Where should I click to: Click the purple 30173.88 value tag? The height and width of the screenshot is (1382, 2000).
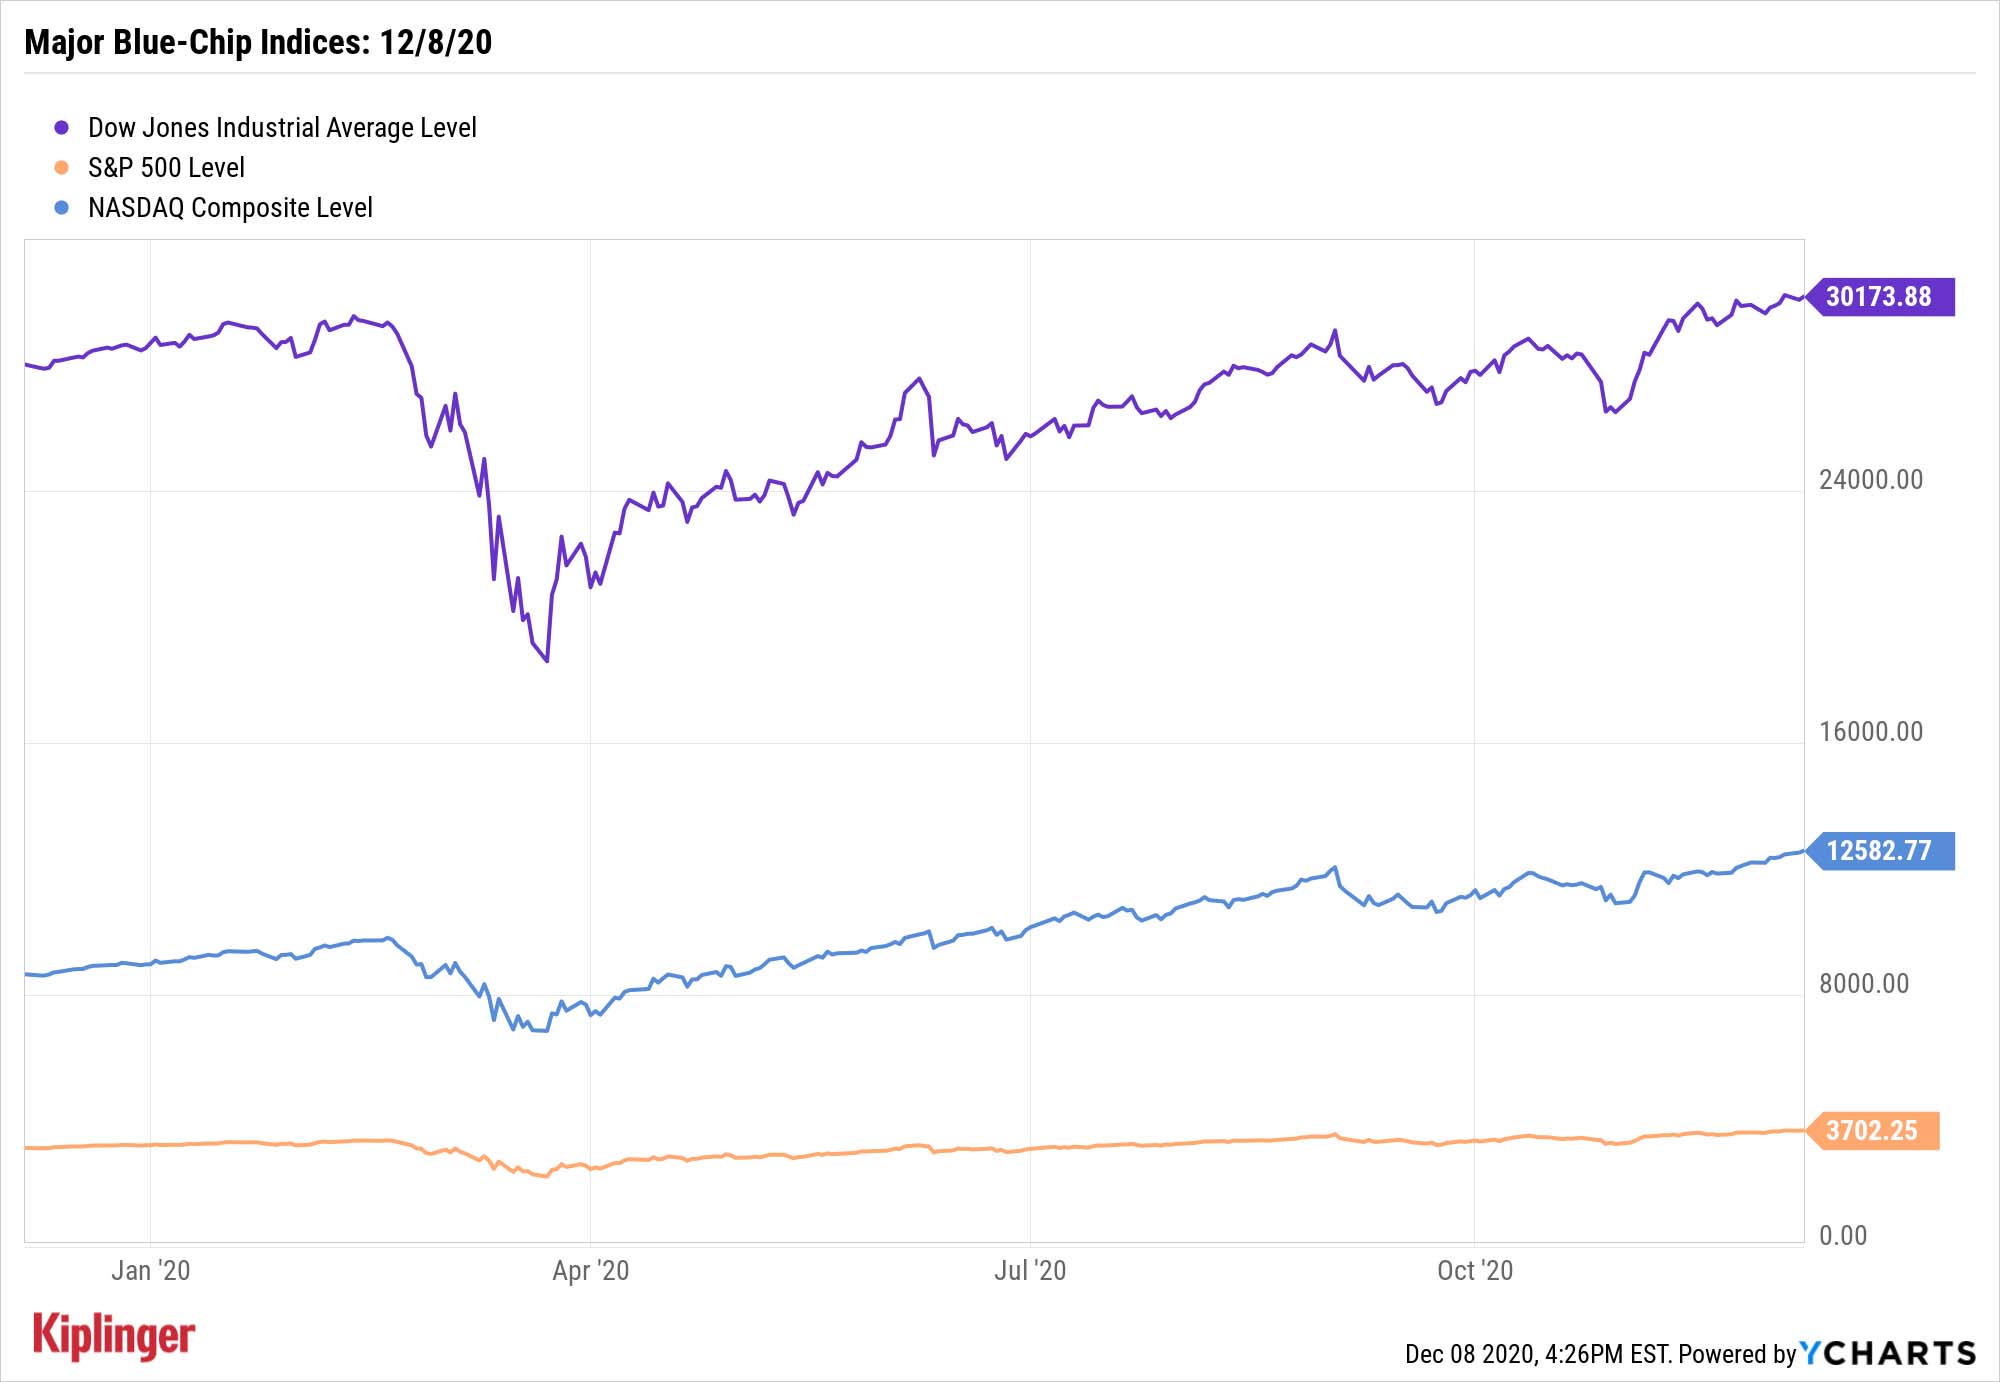point(1880,297)
